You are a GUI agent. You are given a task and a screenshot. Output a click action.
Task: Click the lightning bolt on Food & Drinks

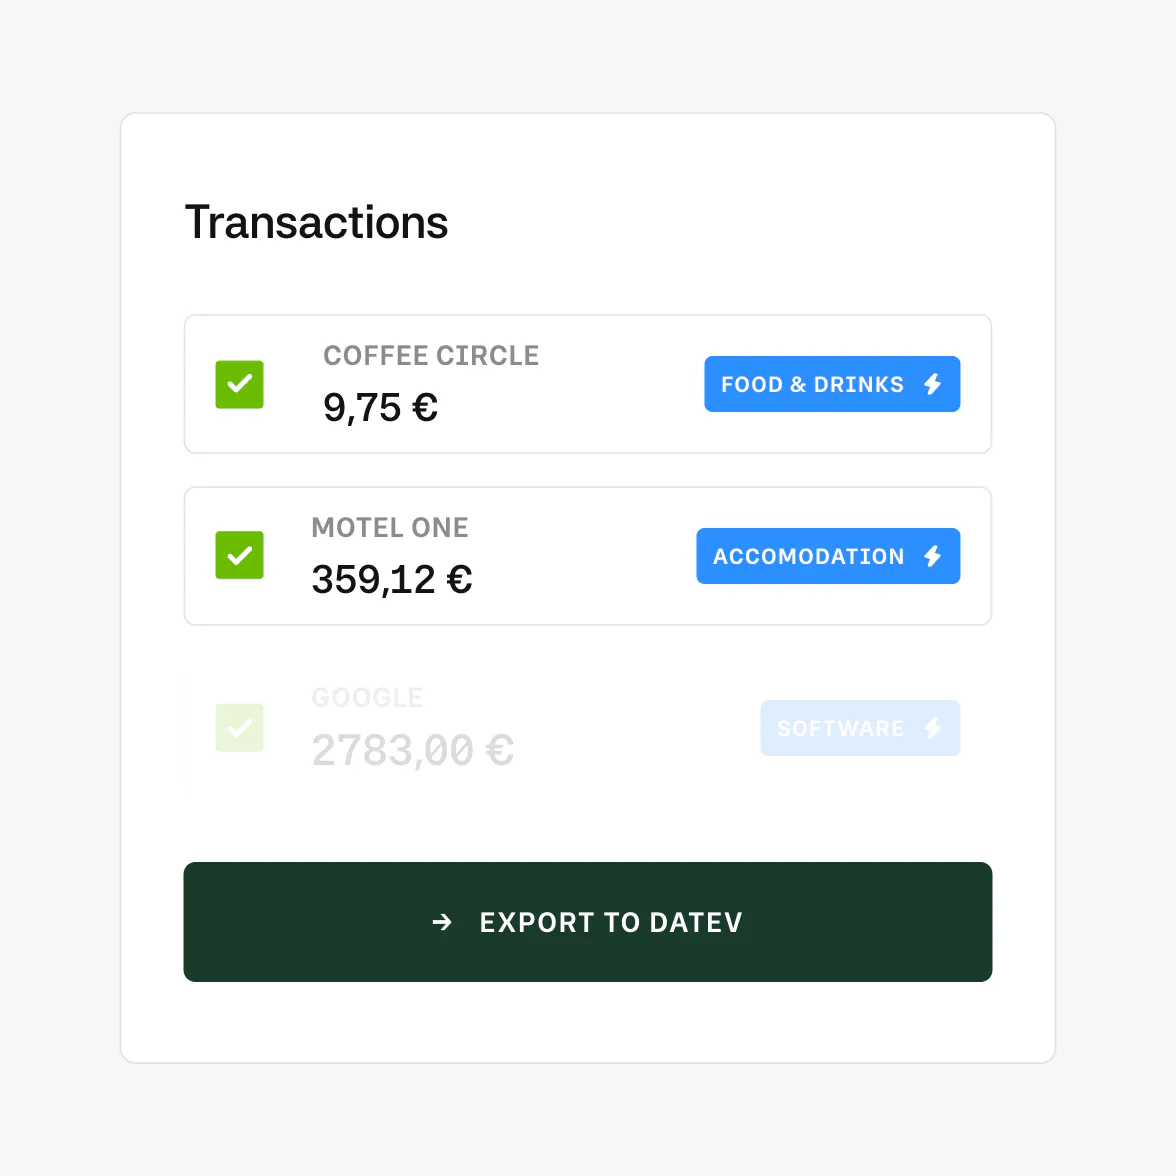(933, 384)
